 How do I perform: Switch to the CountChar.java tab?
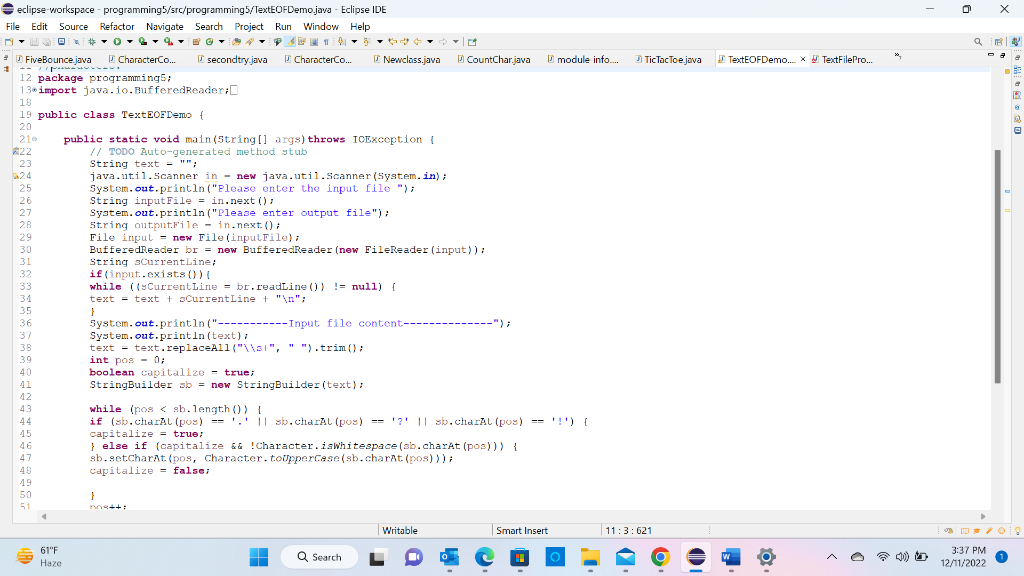494,59
